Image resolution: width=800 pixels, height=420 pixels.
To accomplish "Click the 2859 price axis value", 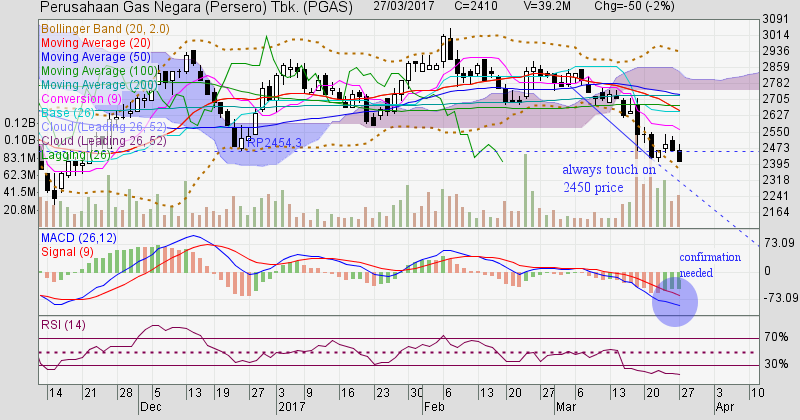I will (x=776, y=67).
